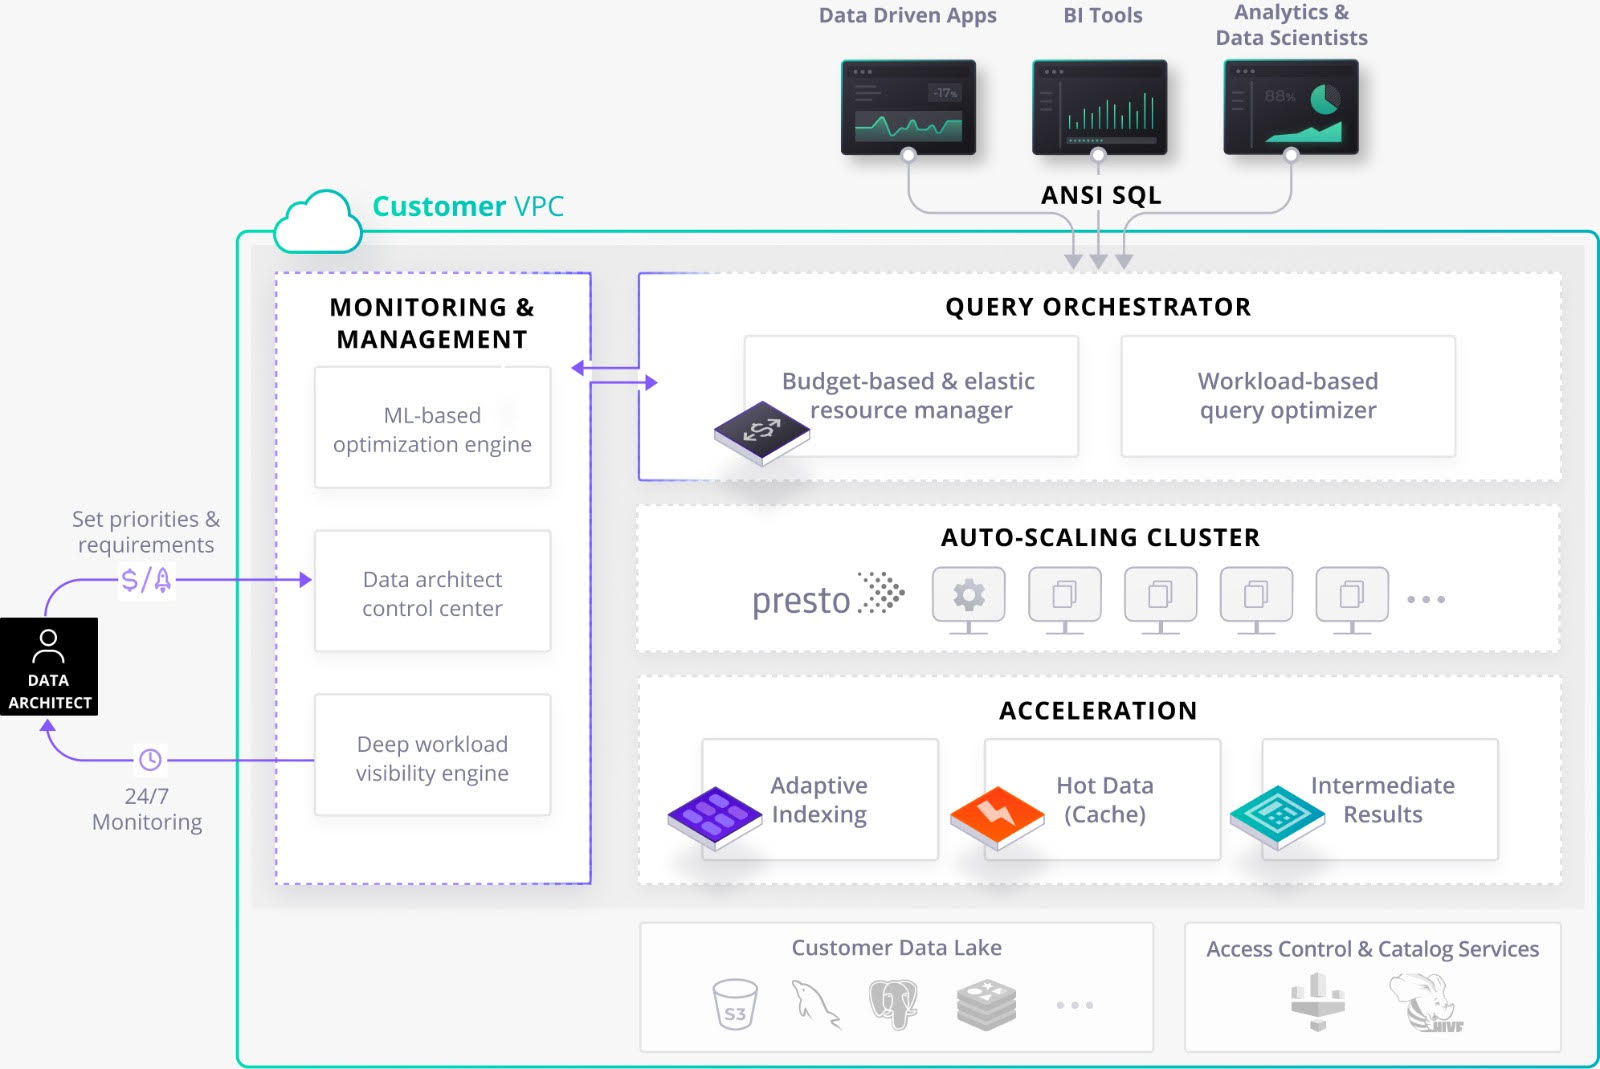Viewport: 1600px width, 1069px height.
Task: Click the dollar/rocket toggle on Set priorities arrow
Action: (x=148, y=578)
